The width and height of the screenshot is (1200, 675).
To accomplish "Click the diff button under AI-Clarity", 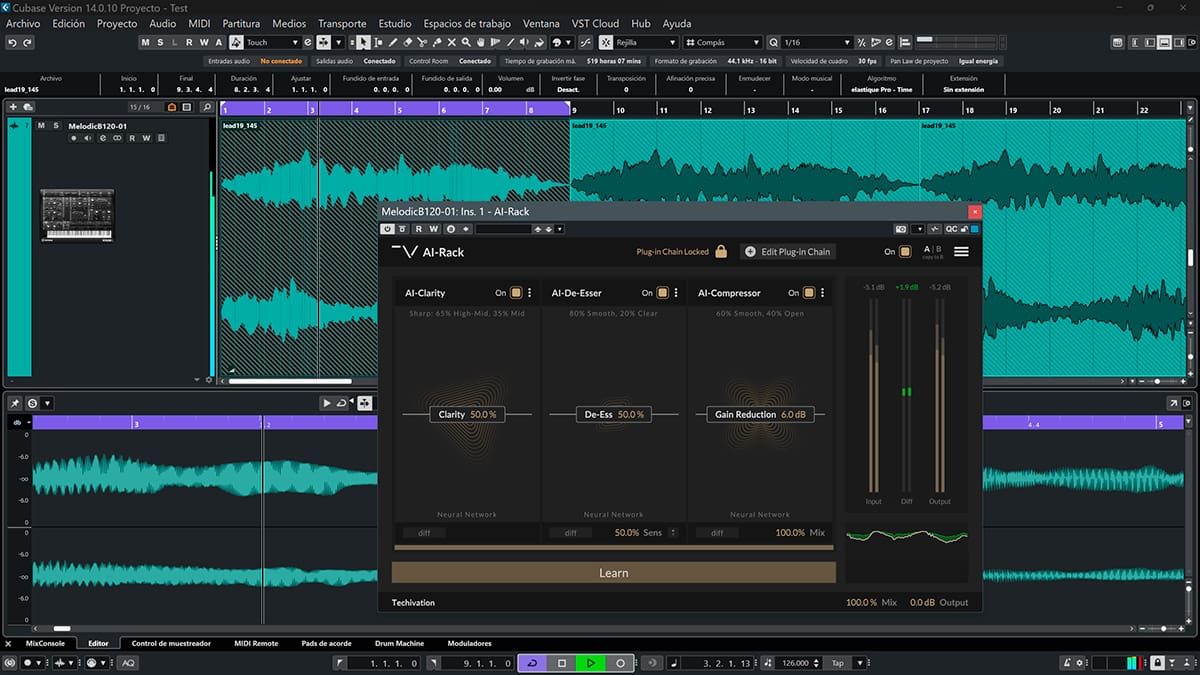I will (x=424, y=532).
